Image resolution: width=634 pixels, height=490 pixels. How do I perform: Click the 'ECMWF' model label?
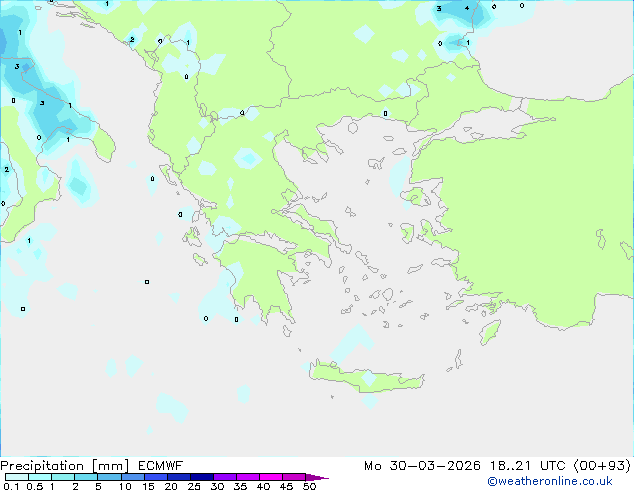(x=161, y=466)
